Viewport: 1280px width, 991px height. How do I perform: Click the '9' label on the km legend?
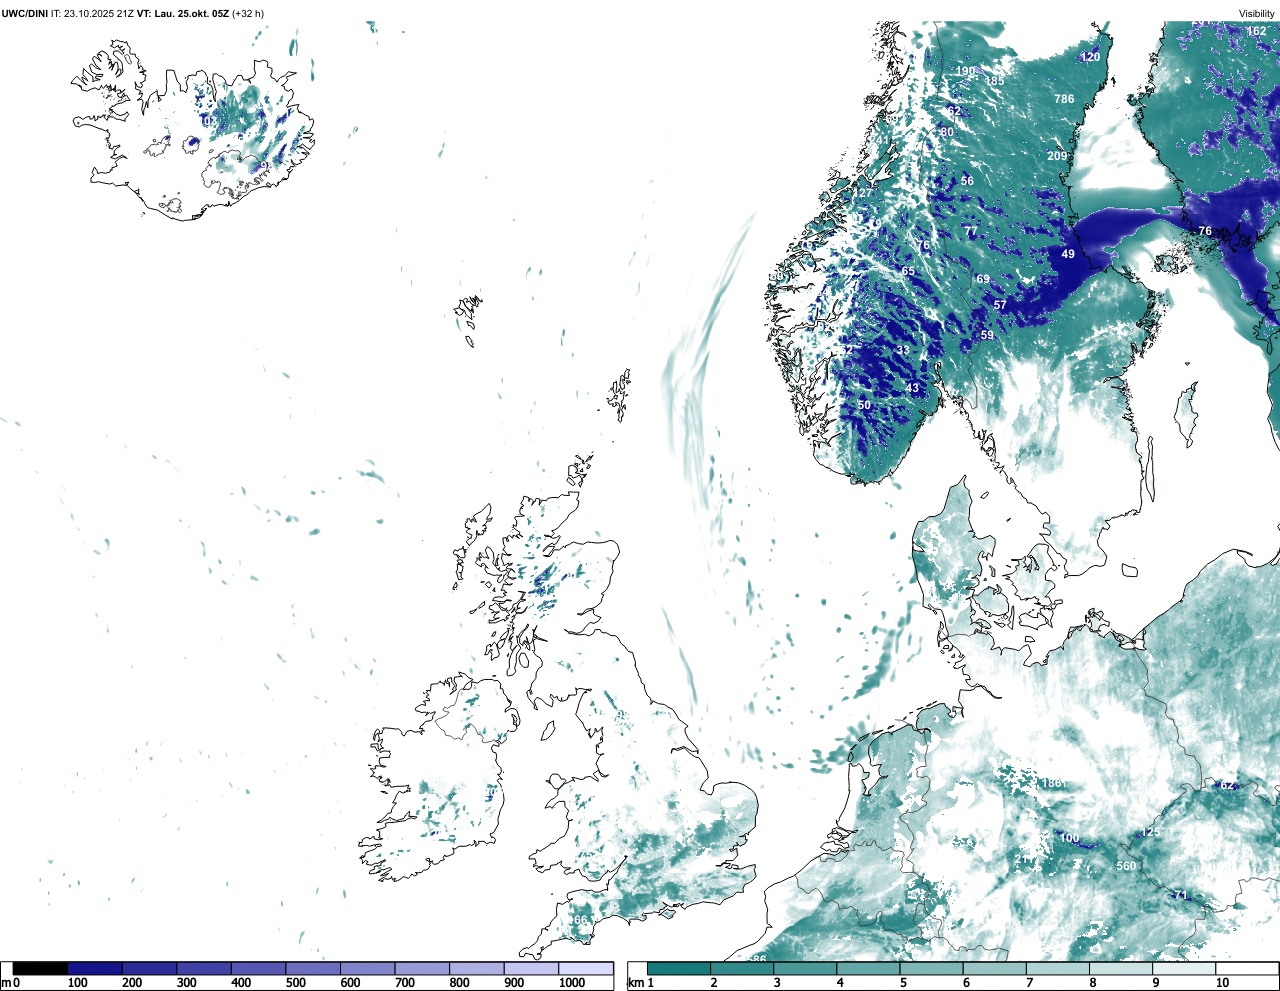pos(1156,983)
